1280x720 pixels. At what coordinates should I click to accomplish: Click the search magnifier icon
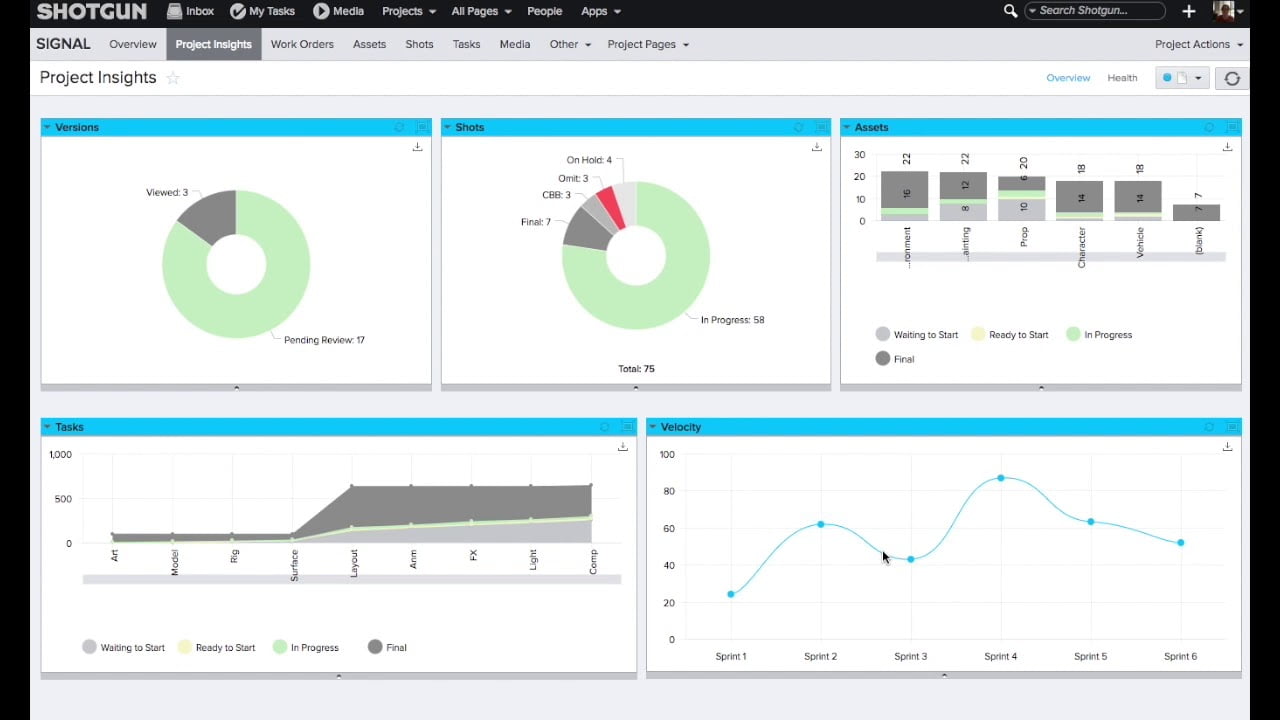click(x=1010, y=11)
